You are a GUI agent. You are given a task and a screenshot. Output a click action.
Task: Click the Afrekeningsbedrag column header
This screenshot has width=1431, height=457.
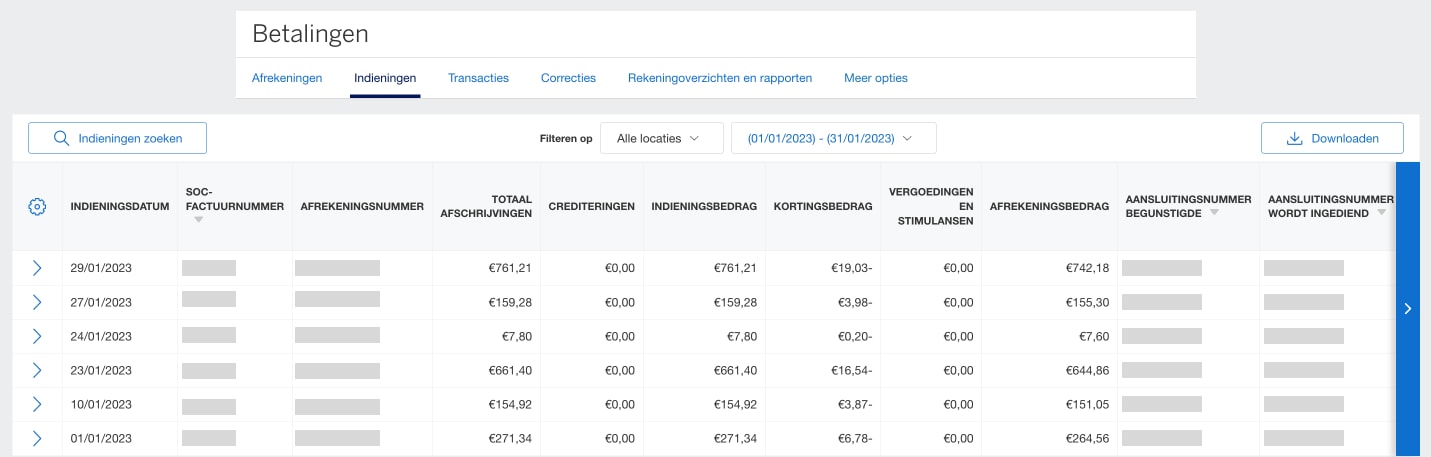coord(1049,206)
